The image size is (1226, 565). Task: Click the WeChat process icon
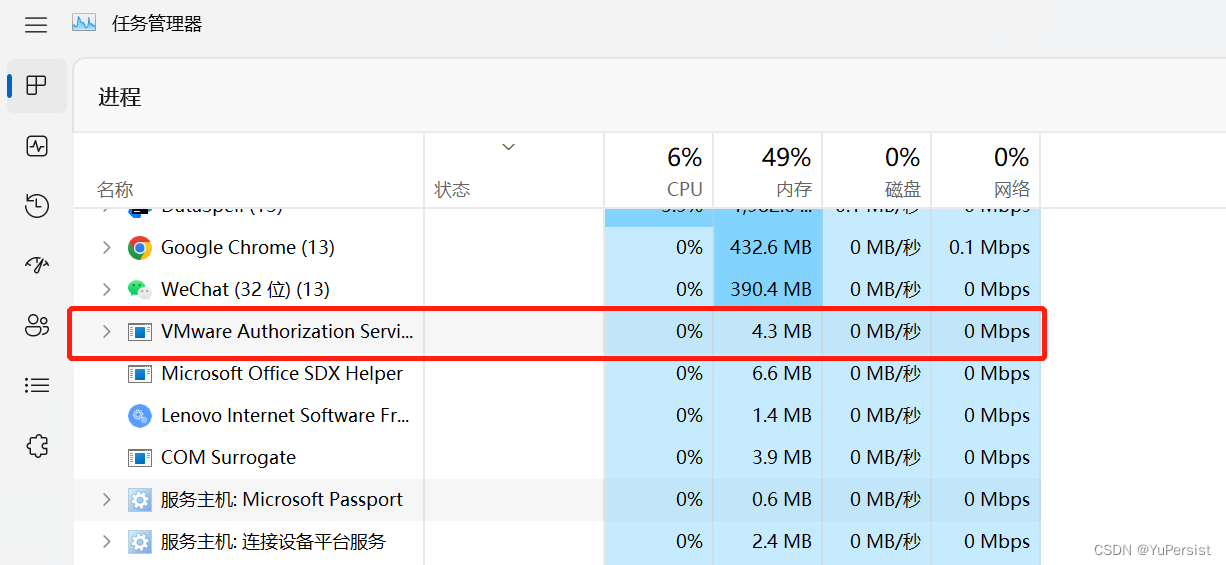(140, 290)
